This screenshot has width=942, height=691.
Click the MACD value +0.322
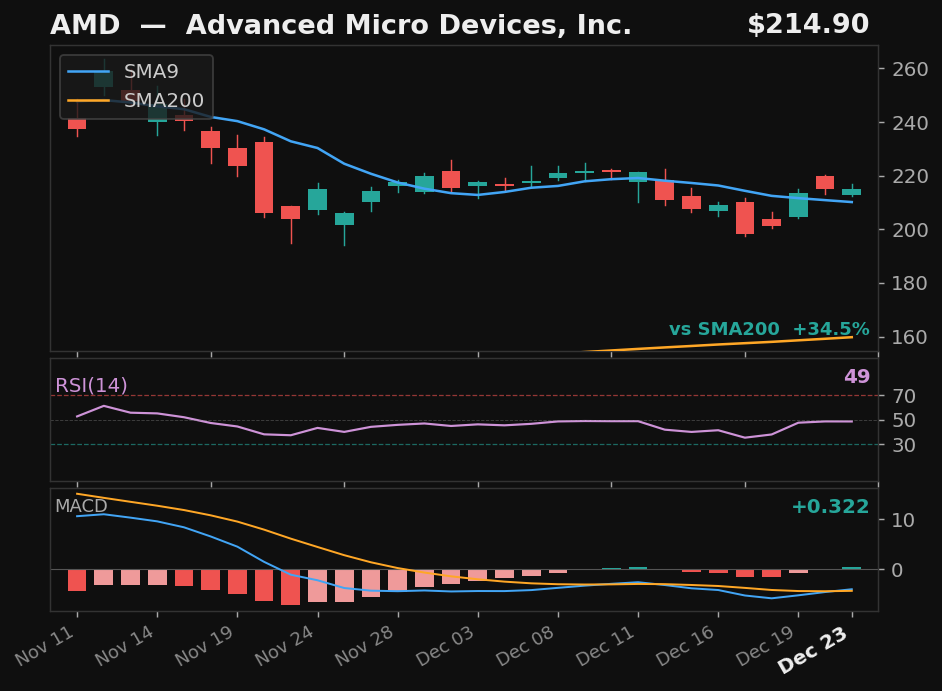(x=830, y=507)
